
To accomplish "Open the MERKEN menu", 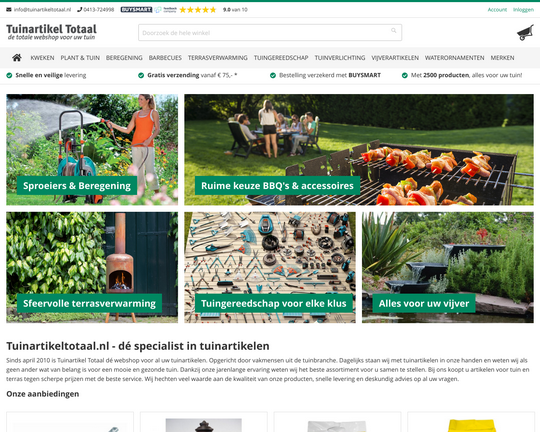I will [x=502, y=58].
